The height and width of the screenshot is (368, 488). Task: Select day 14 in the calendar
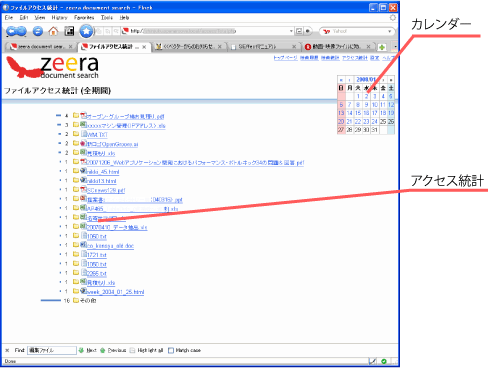(349, 113)
